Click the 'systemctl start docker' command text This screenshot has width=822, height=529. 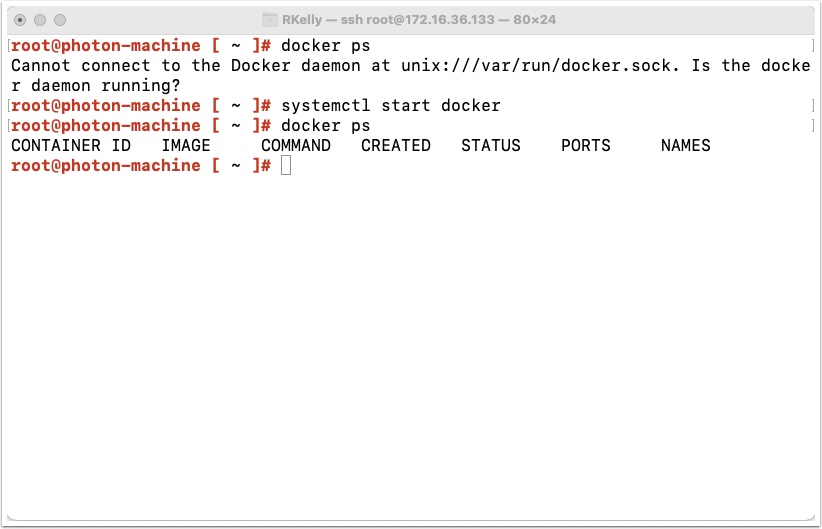tap(391, 105)
